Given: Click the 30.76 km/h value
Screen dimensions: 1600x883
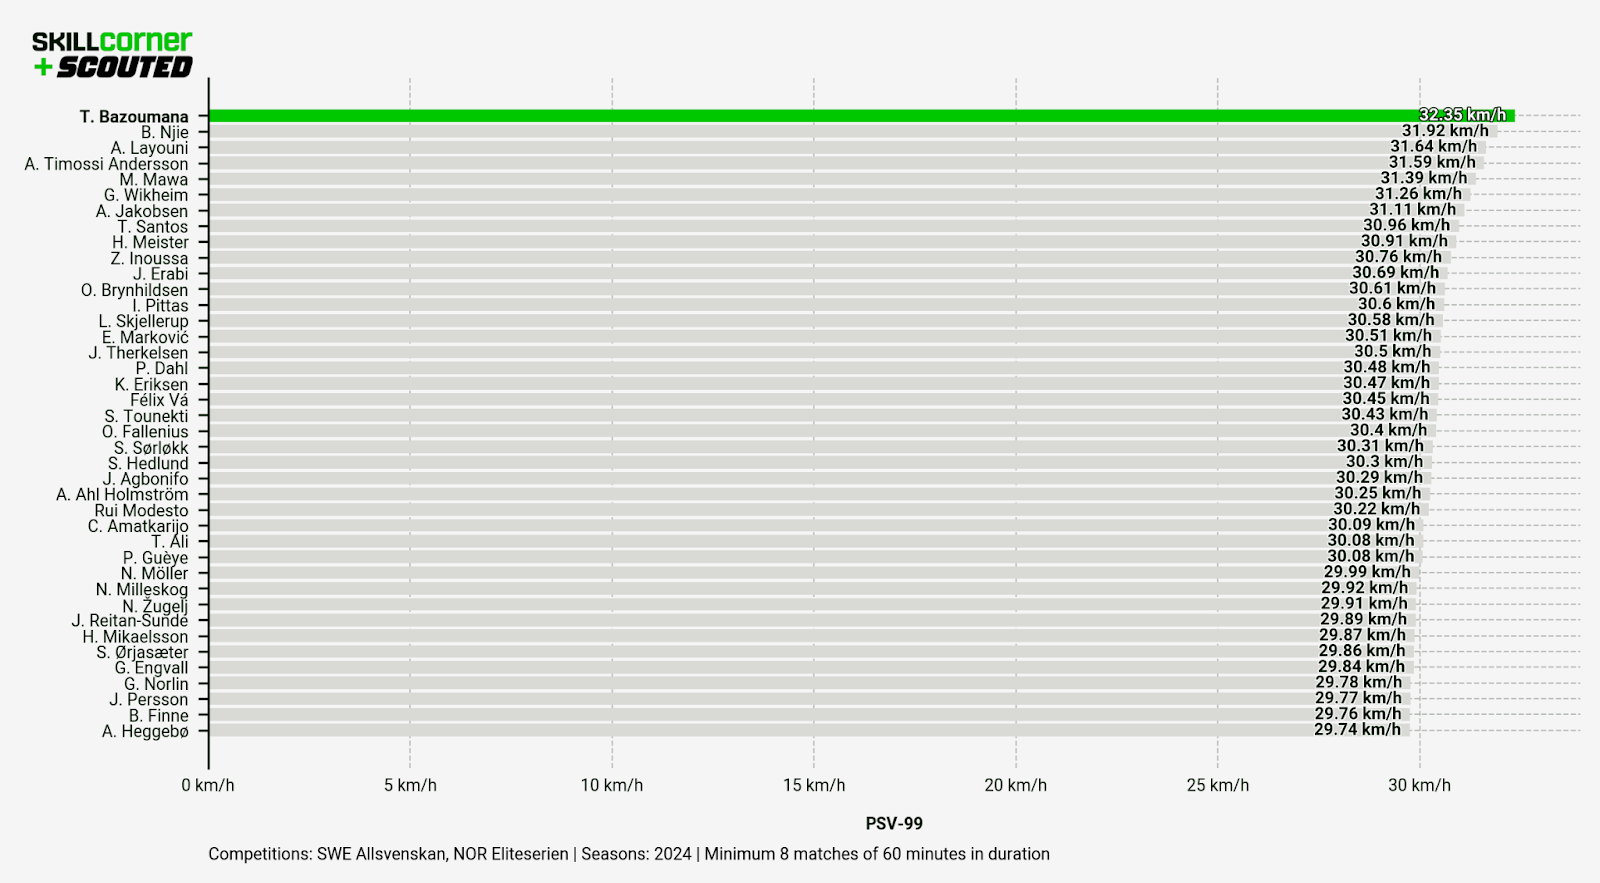Looking at the screenshot, I should (x=1398, y=257).
